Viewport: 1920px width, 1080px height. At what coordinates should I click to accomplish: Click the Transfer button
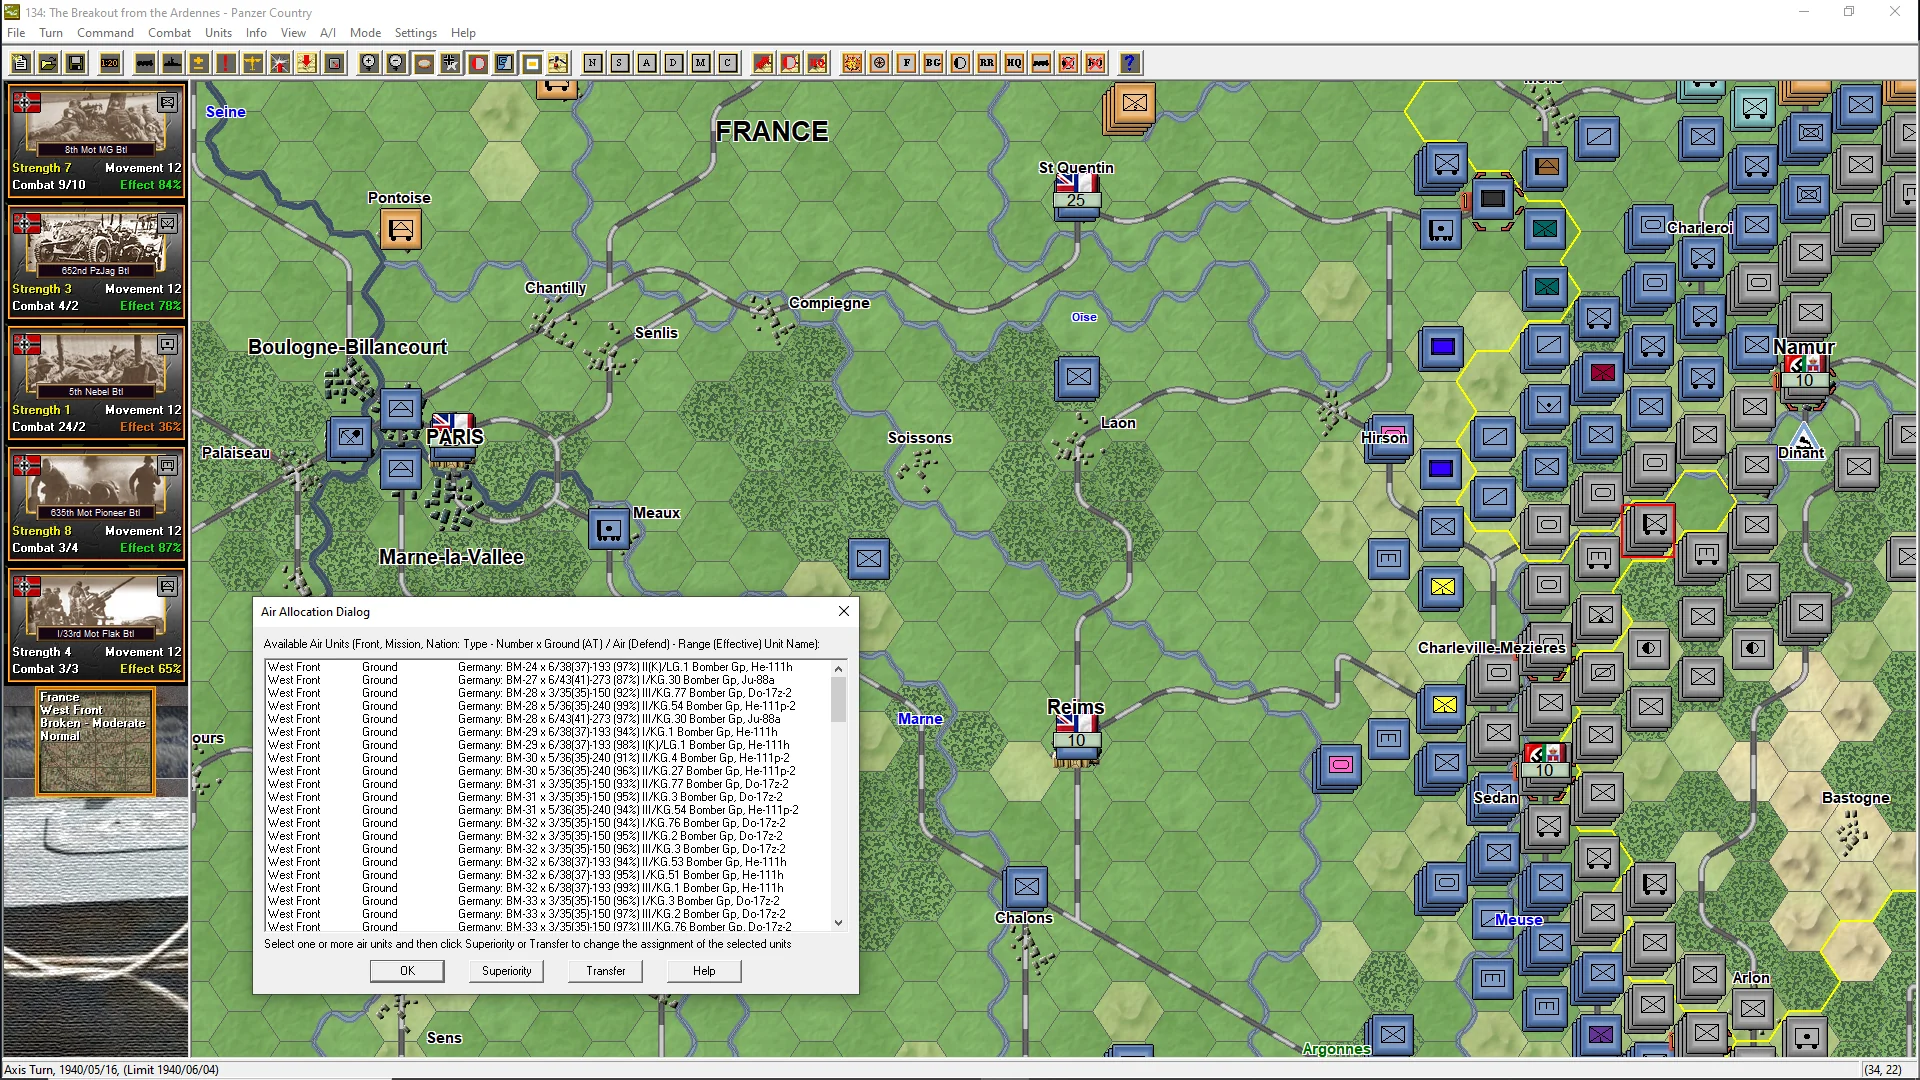point(606,971)
